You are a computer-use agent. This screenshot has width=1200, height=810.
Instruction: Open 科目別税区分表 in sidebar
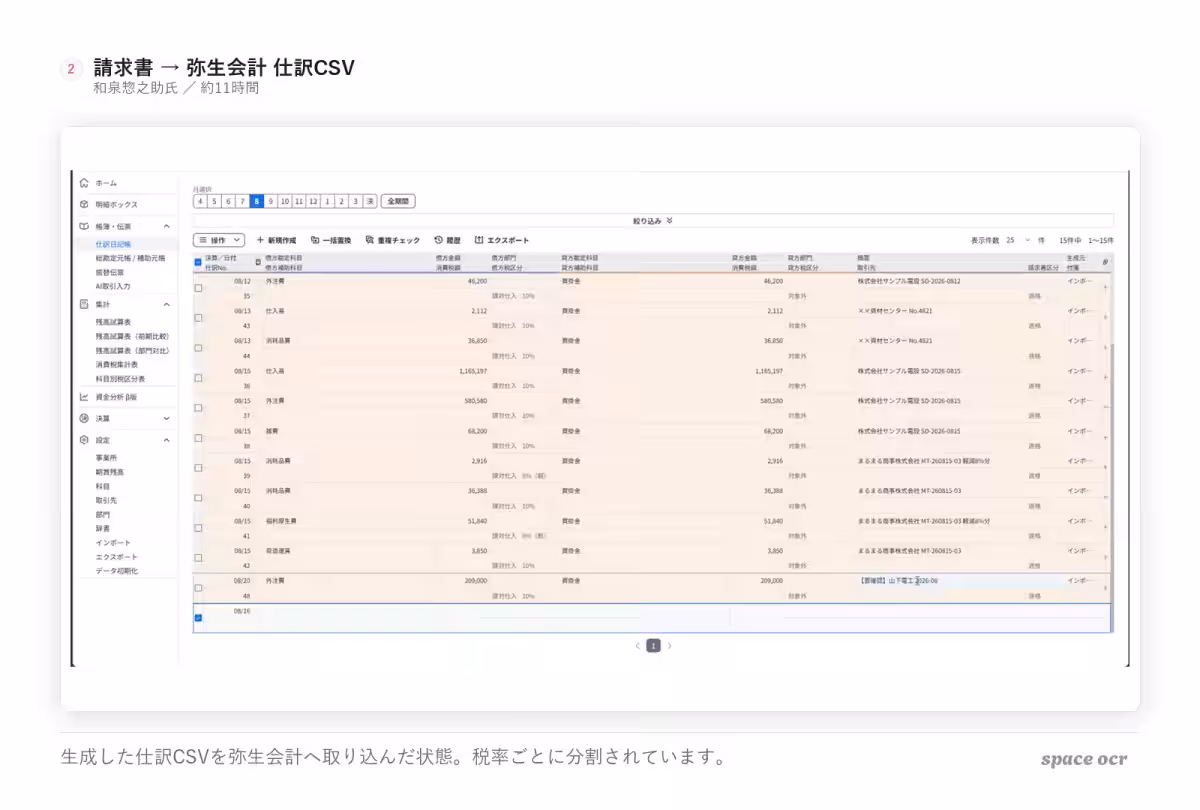point(120,379)
